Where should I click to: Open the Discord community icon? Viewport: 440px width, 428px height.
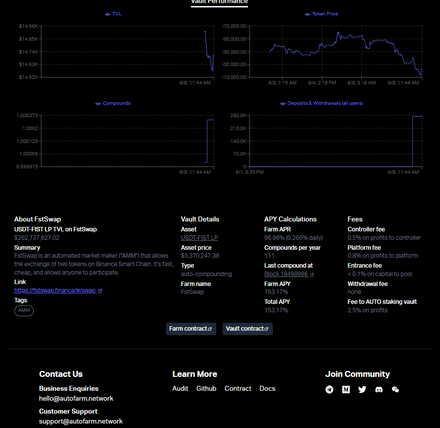click(x=379, y=389)
